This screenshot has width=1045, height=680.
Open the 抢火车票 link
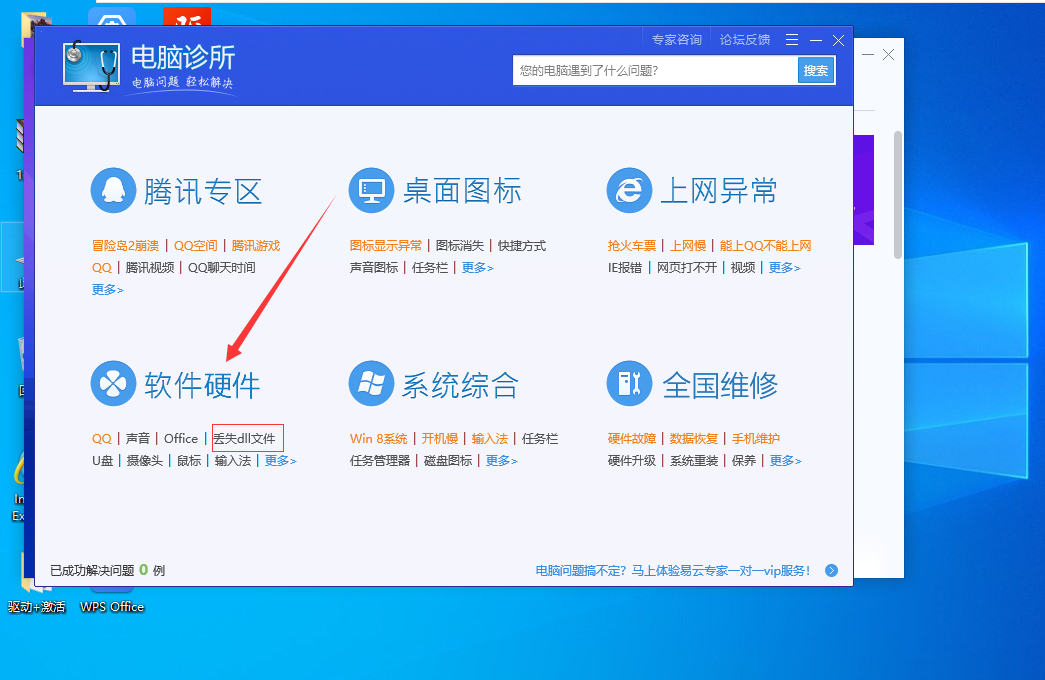coord(632,246)
